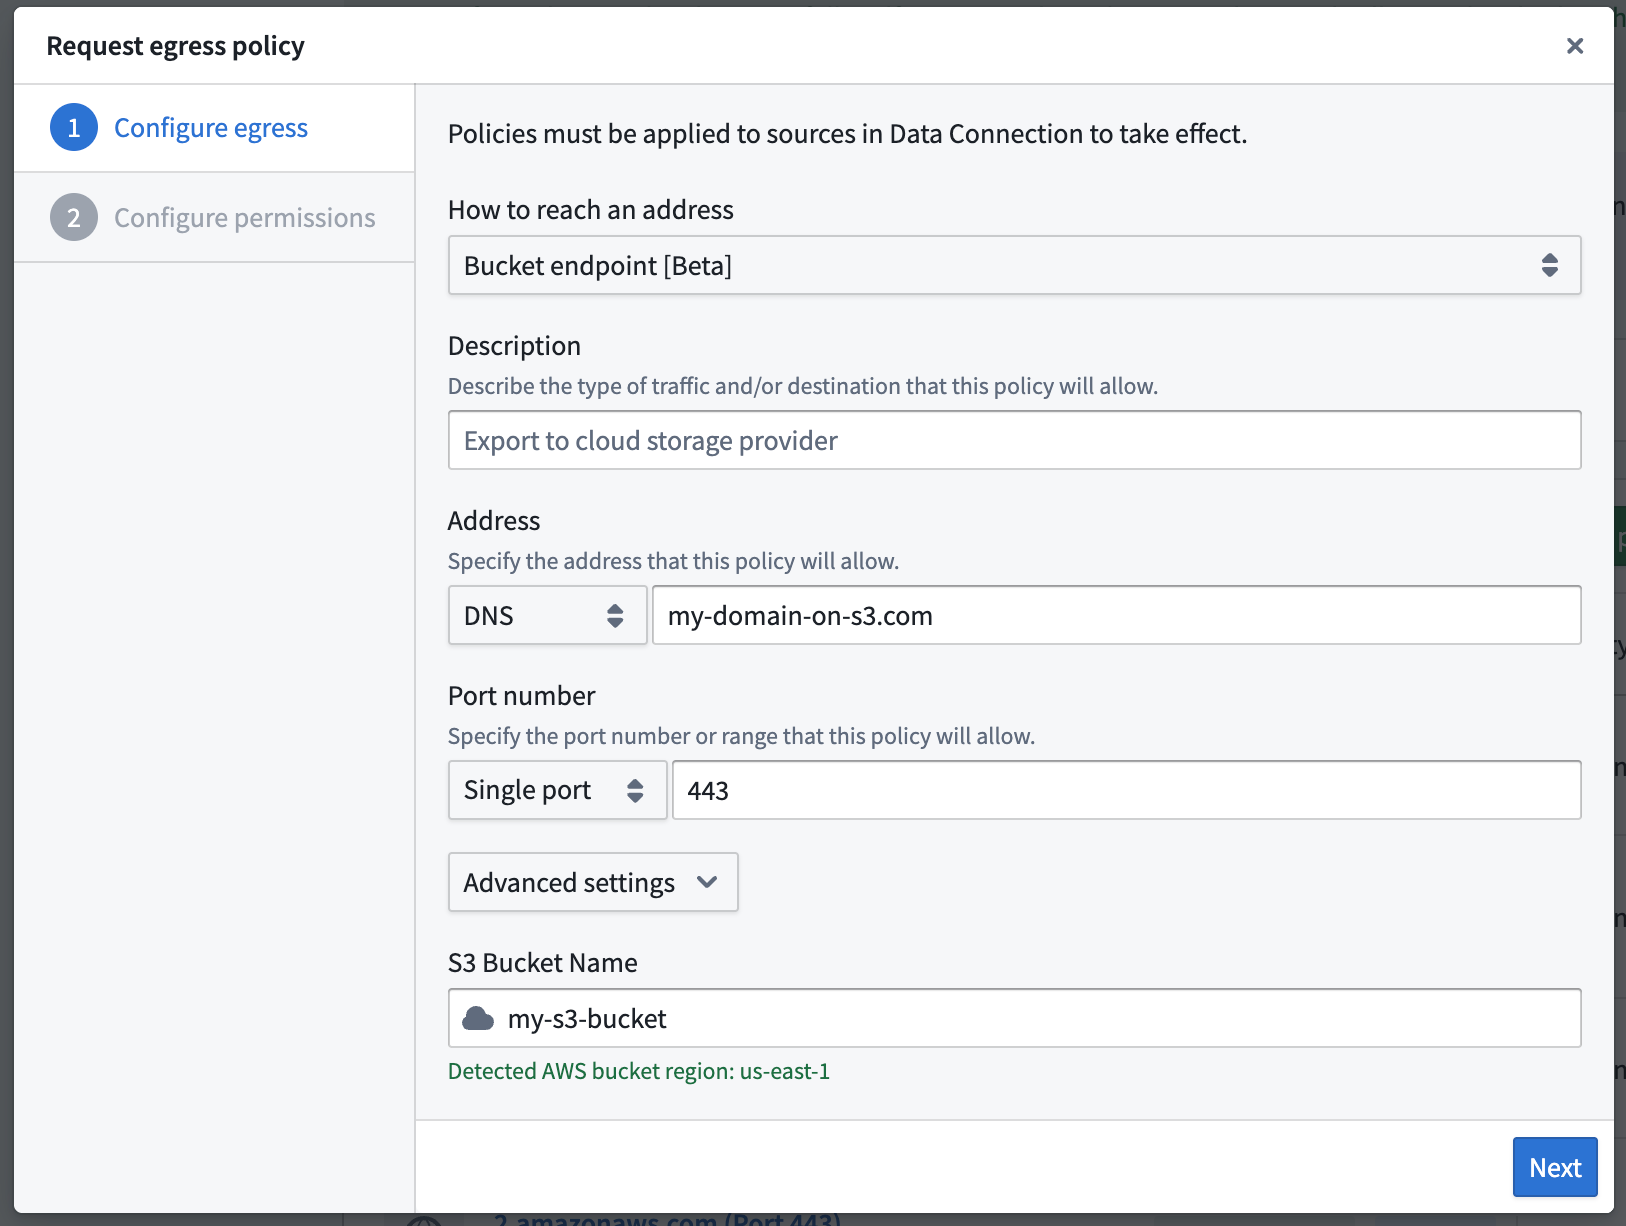Click the cloud icon in S3 Bucket Name field

478,1018
